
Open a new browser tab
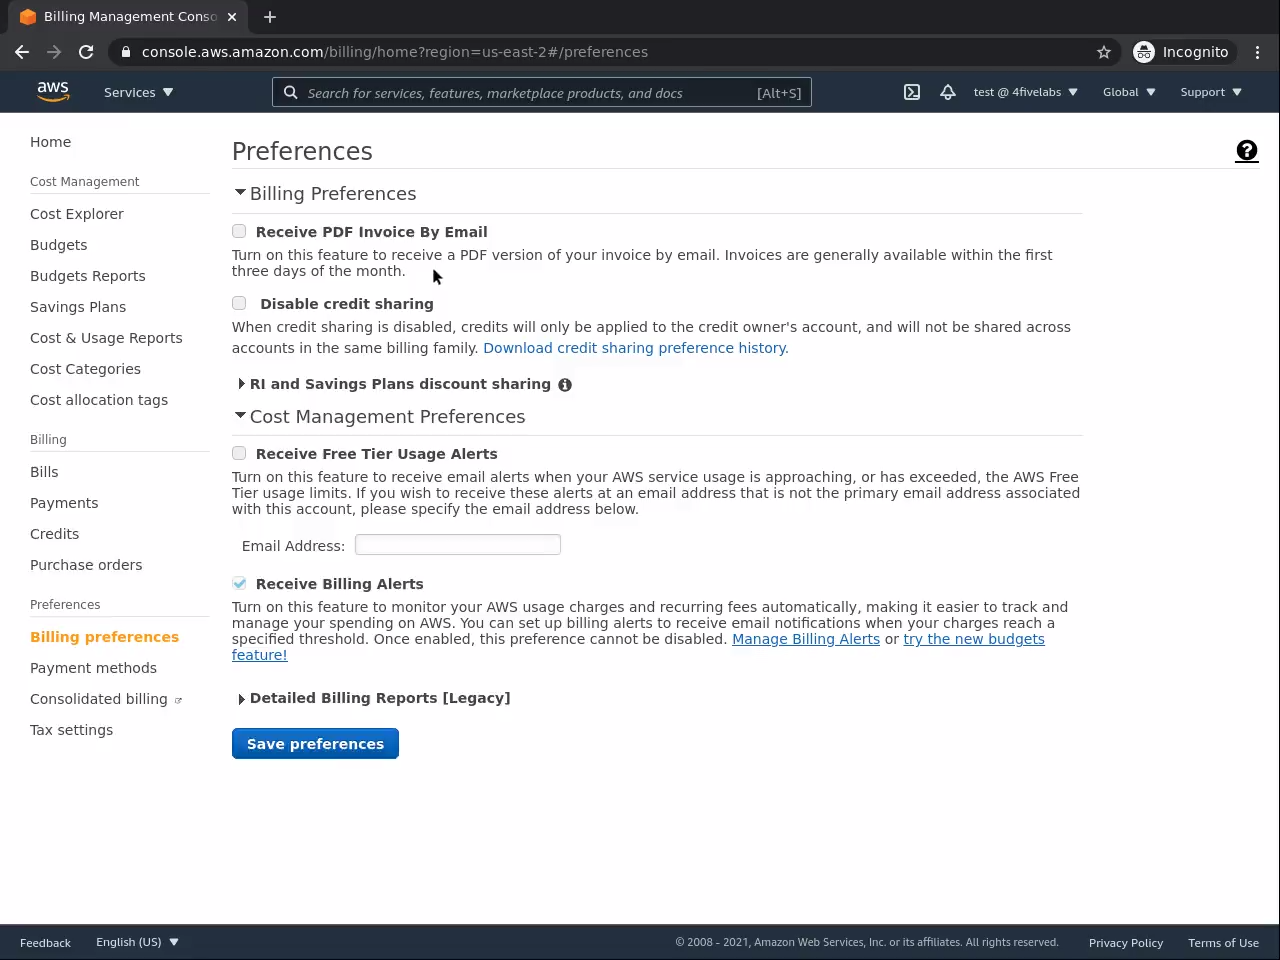pyautogui.click(x=270, y=17)
